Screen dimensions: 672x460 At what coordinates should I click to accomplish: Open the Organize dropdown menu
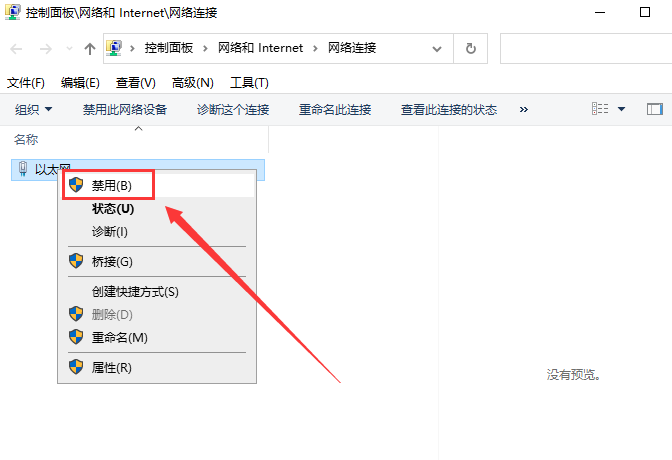(33, 110)
